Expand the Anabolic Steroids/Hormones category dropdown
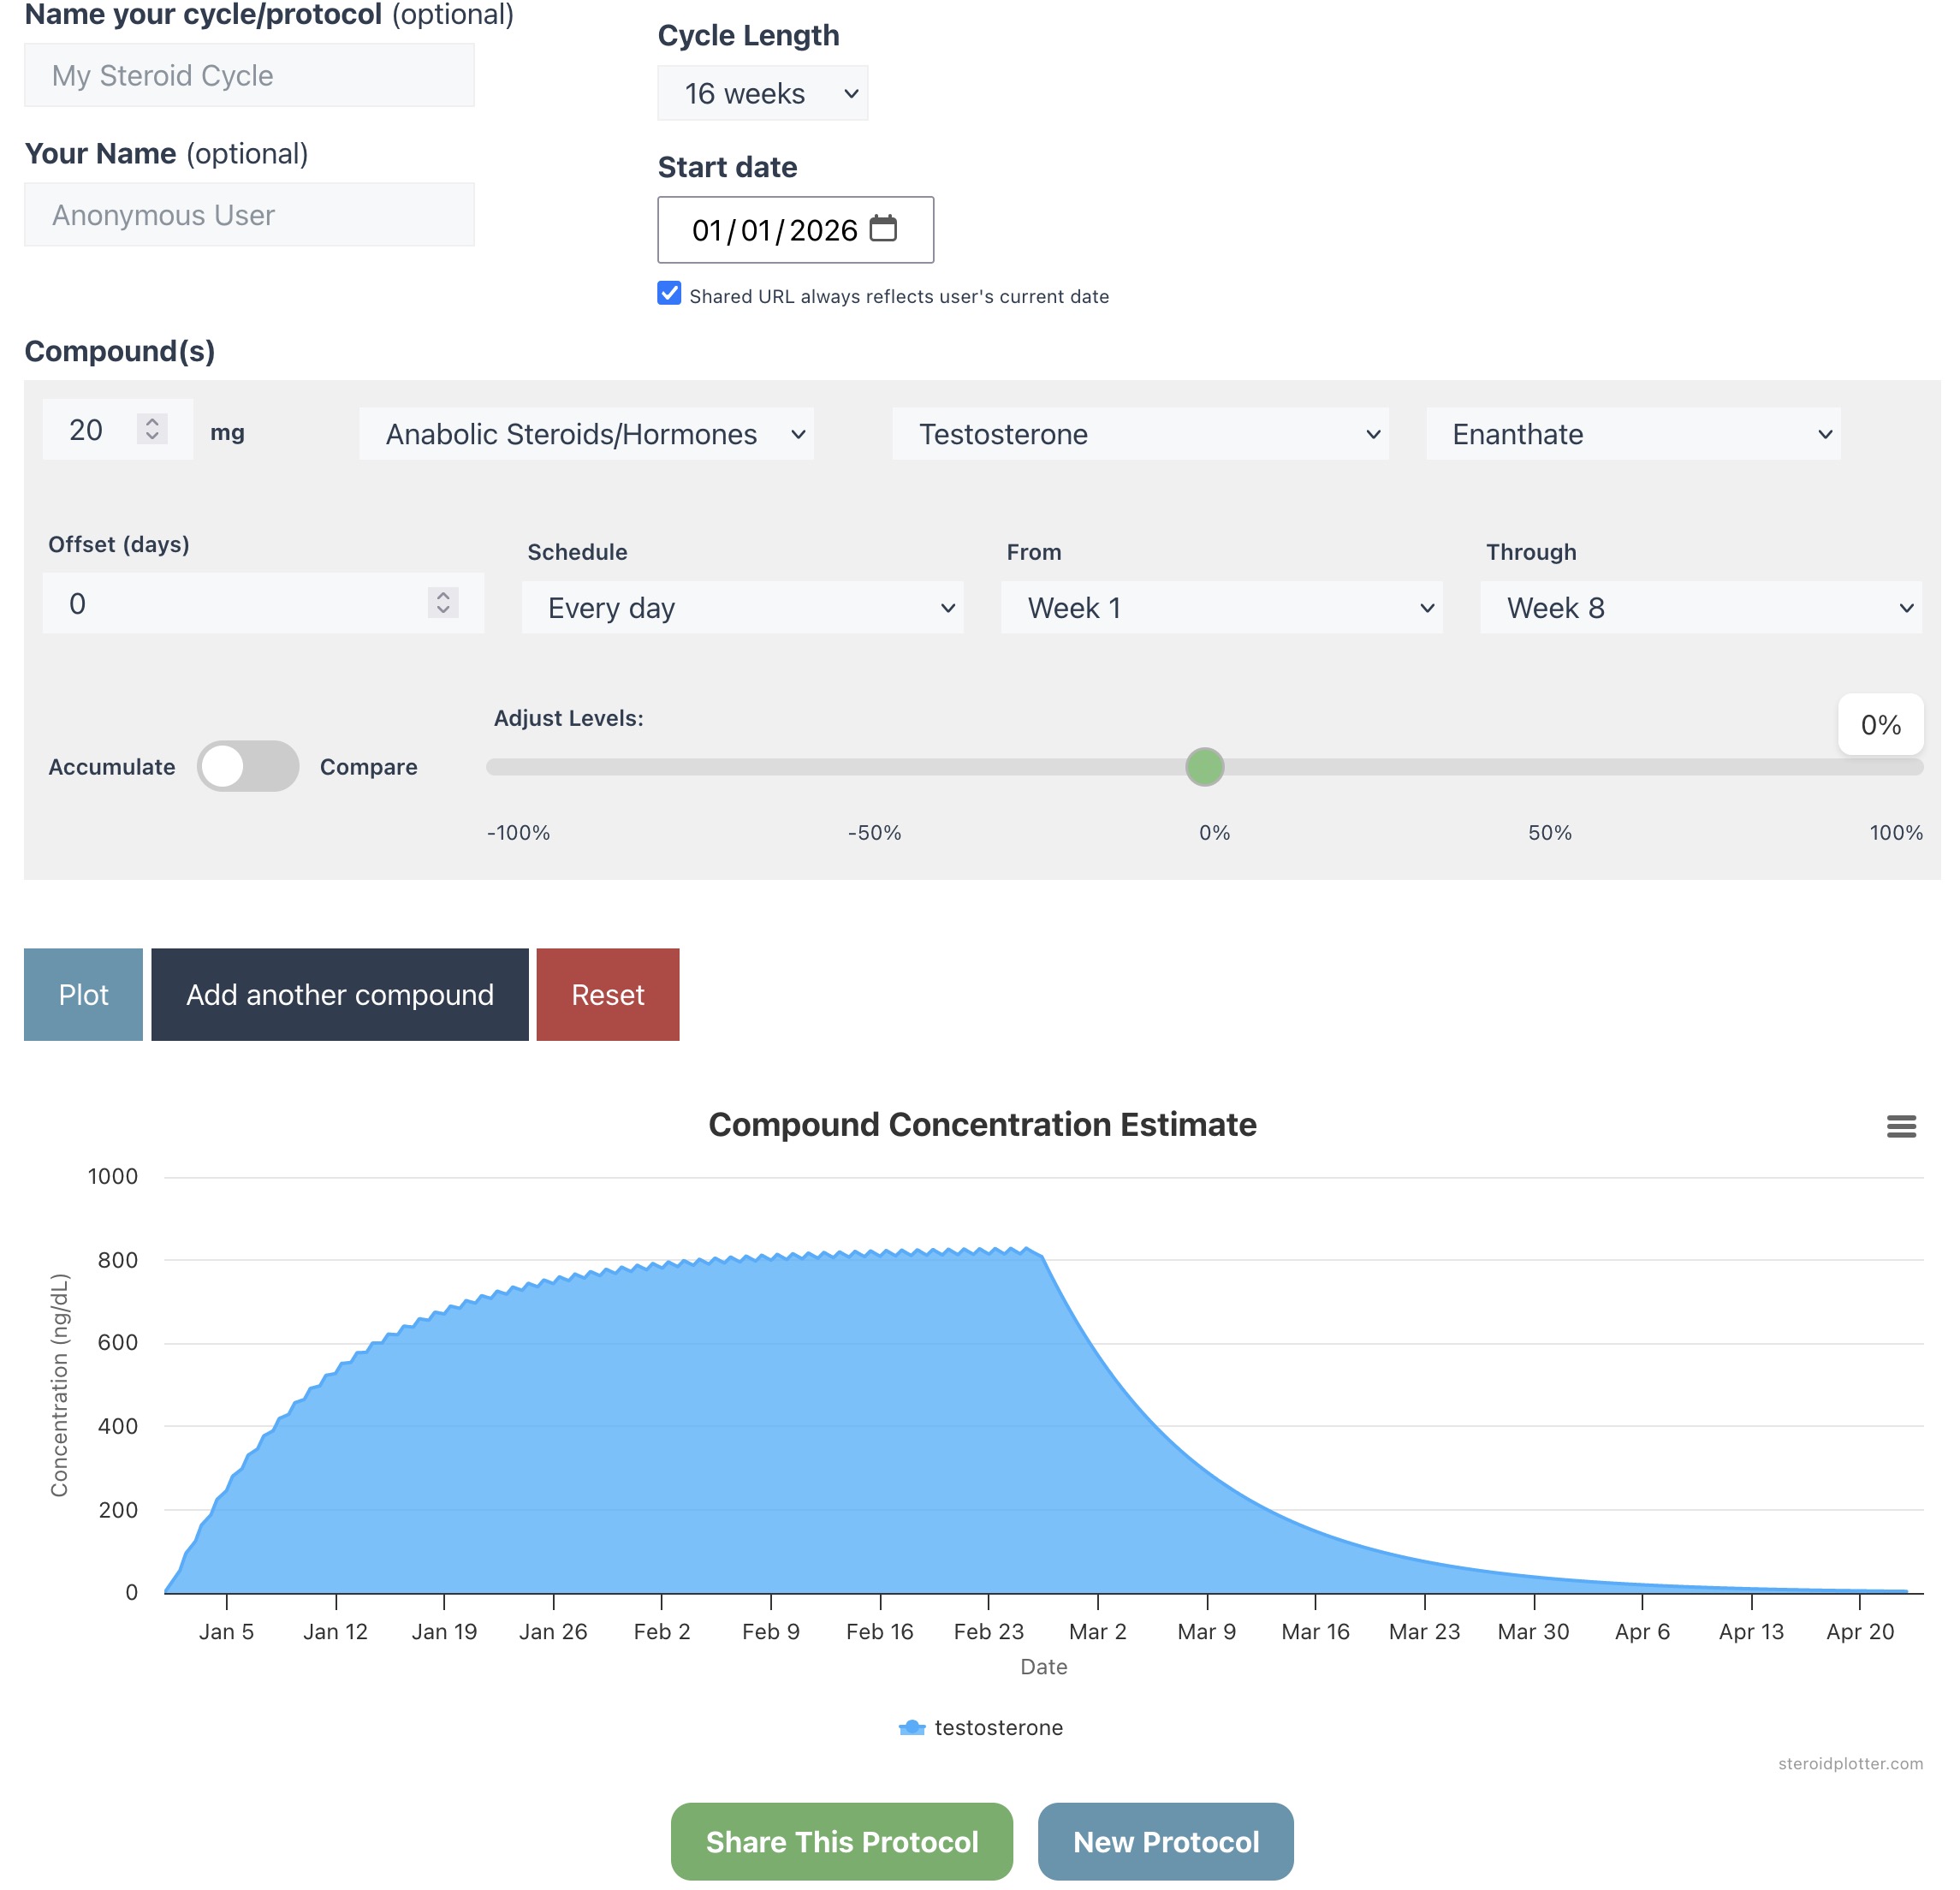 point(586,434)
